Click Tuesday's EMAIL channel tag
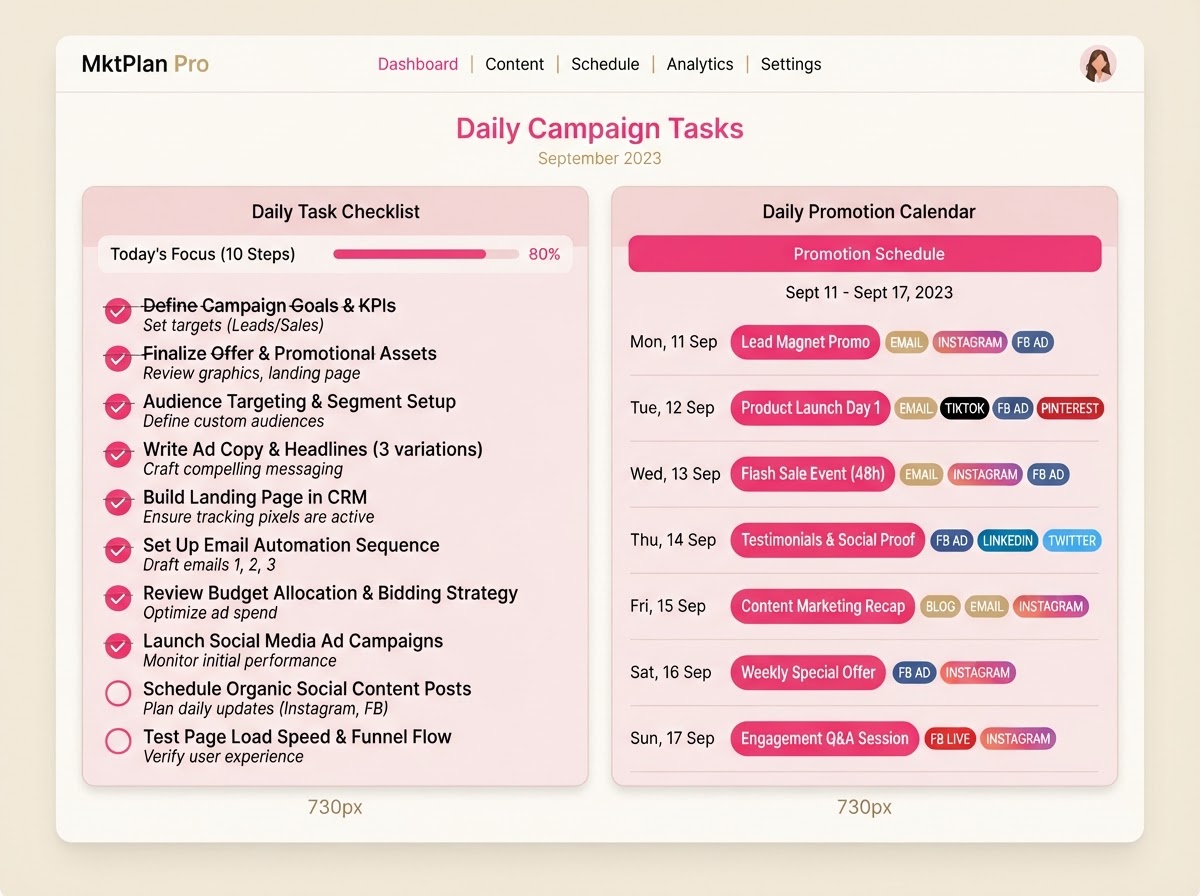1200x896 pixels. point(915,408)
